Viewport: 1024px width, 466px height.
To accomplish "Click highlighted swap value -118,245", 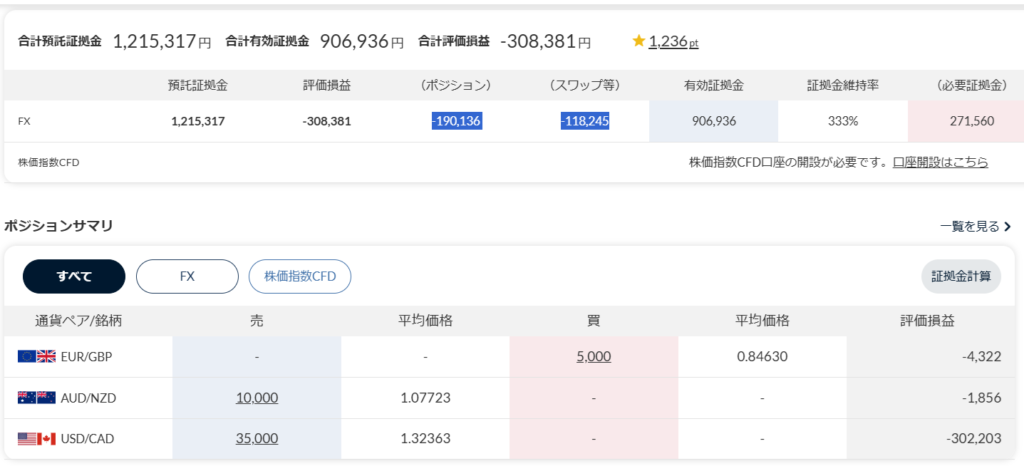I will (x=585, y=121).
